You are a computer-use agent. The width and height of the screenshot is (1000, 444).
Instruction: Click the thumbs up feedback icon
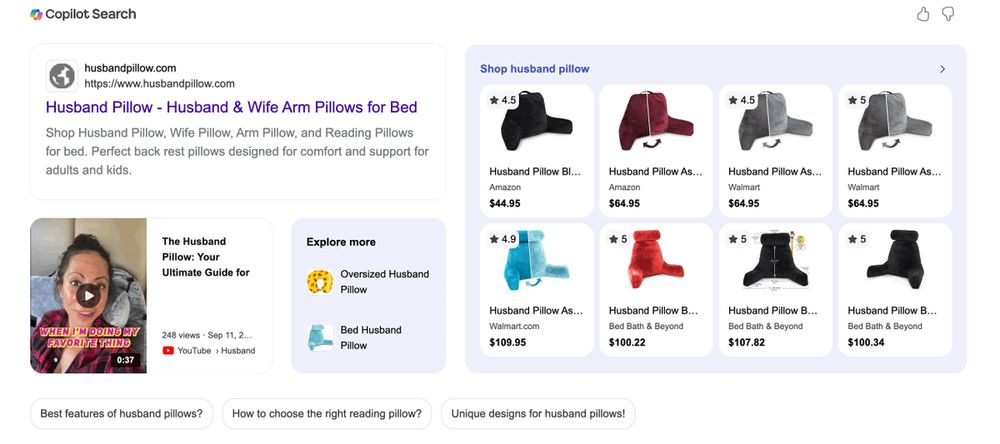923,14
